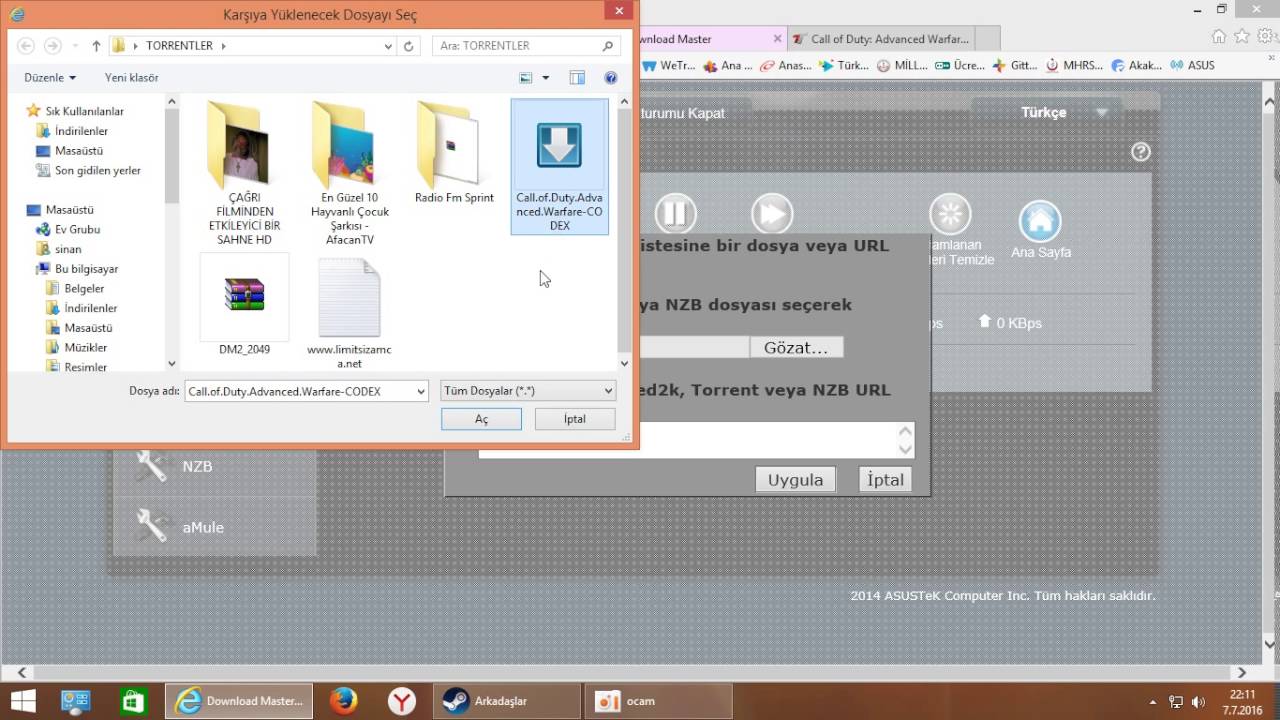Open the Türkçe language dropdown
The image size is (1280, 720).
1100,113
